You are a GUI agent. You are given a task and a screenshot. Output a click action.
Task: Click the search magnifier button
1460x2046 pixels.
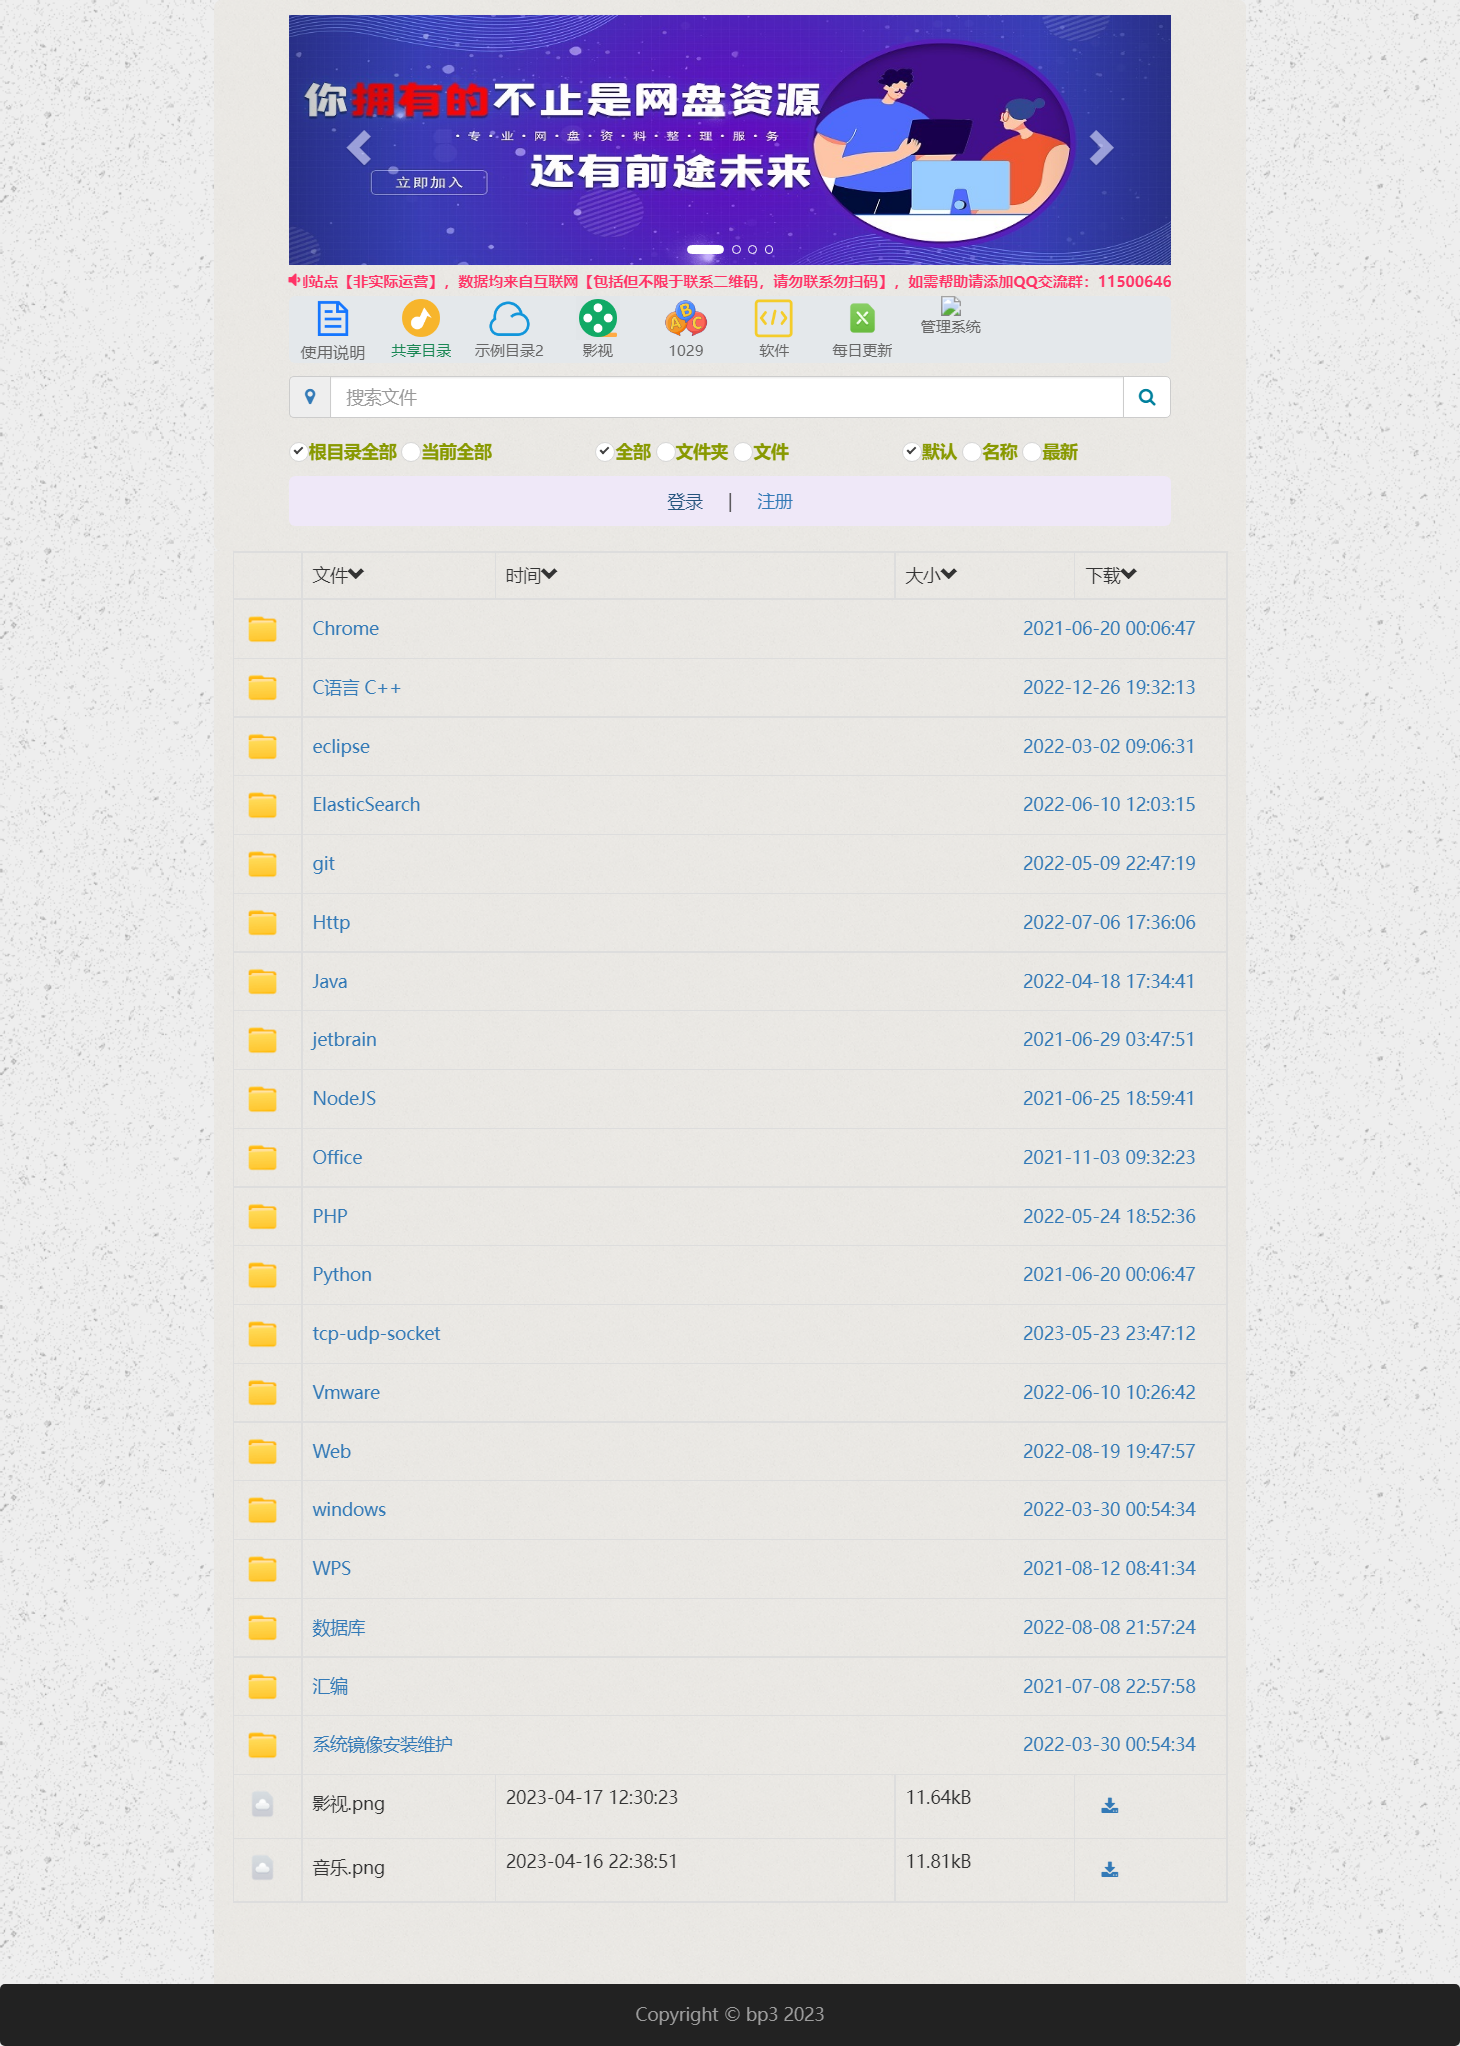[x=1146, y=397]
